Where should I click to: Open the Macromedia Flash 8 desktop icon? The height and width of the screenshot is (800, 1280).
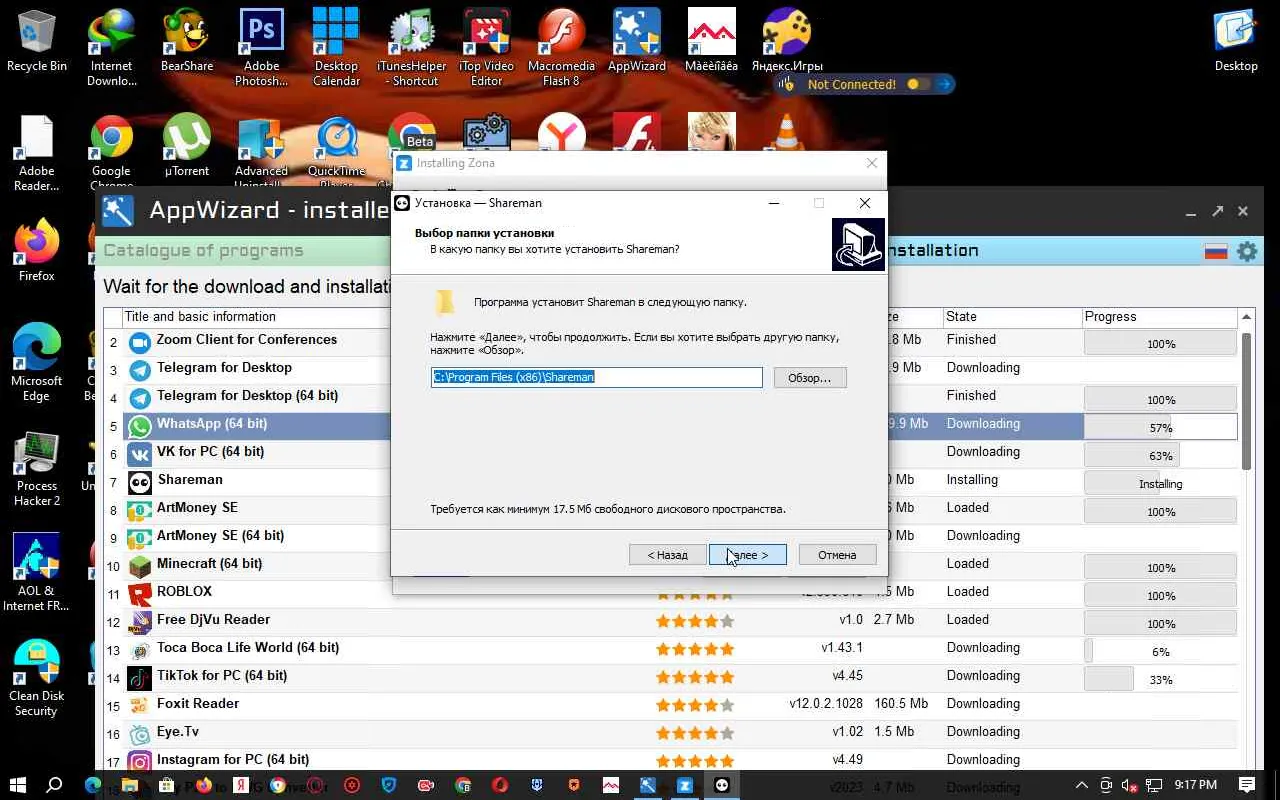(x=562, y=47)
